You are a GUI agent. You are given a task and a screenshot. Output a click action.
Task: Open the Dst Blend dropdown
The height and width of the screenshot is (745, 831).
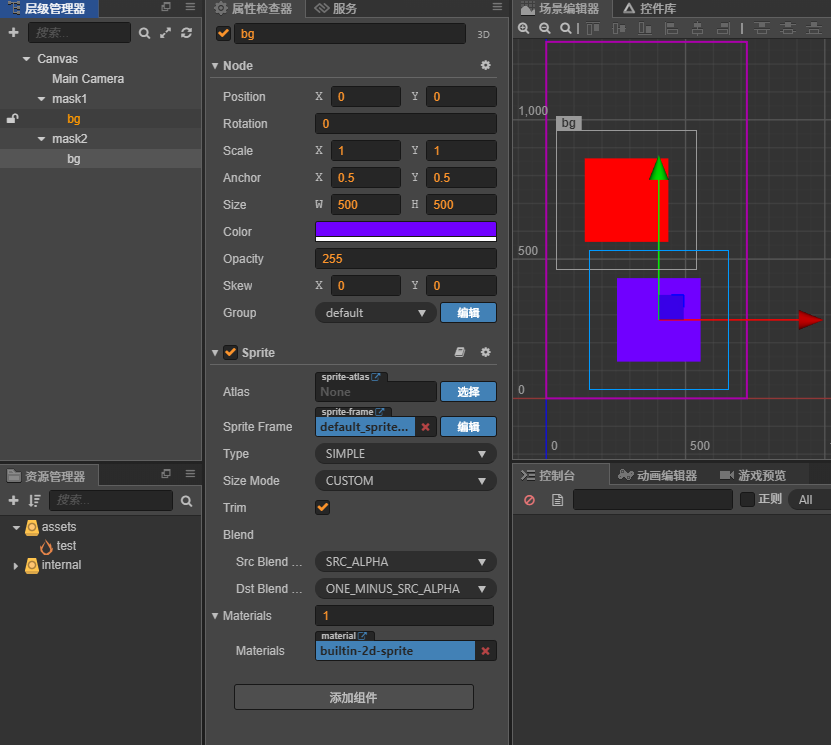406,589
